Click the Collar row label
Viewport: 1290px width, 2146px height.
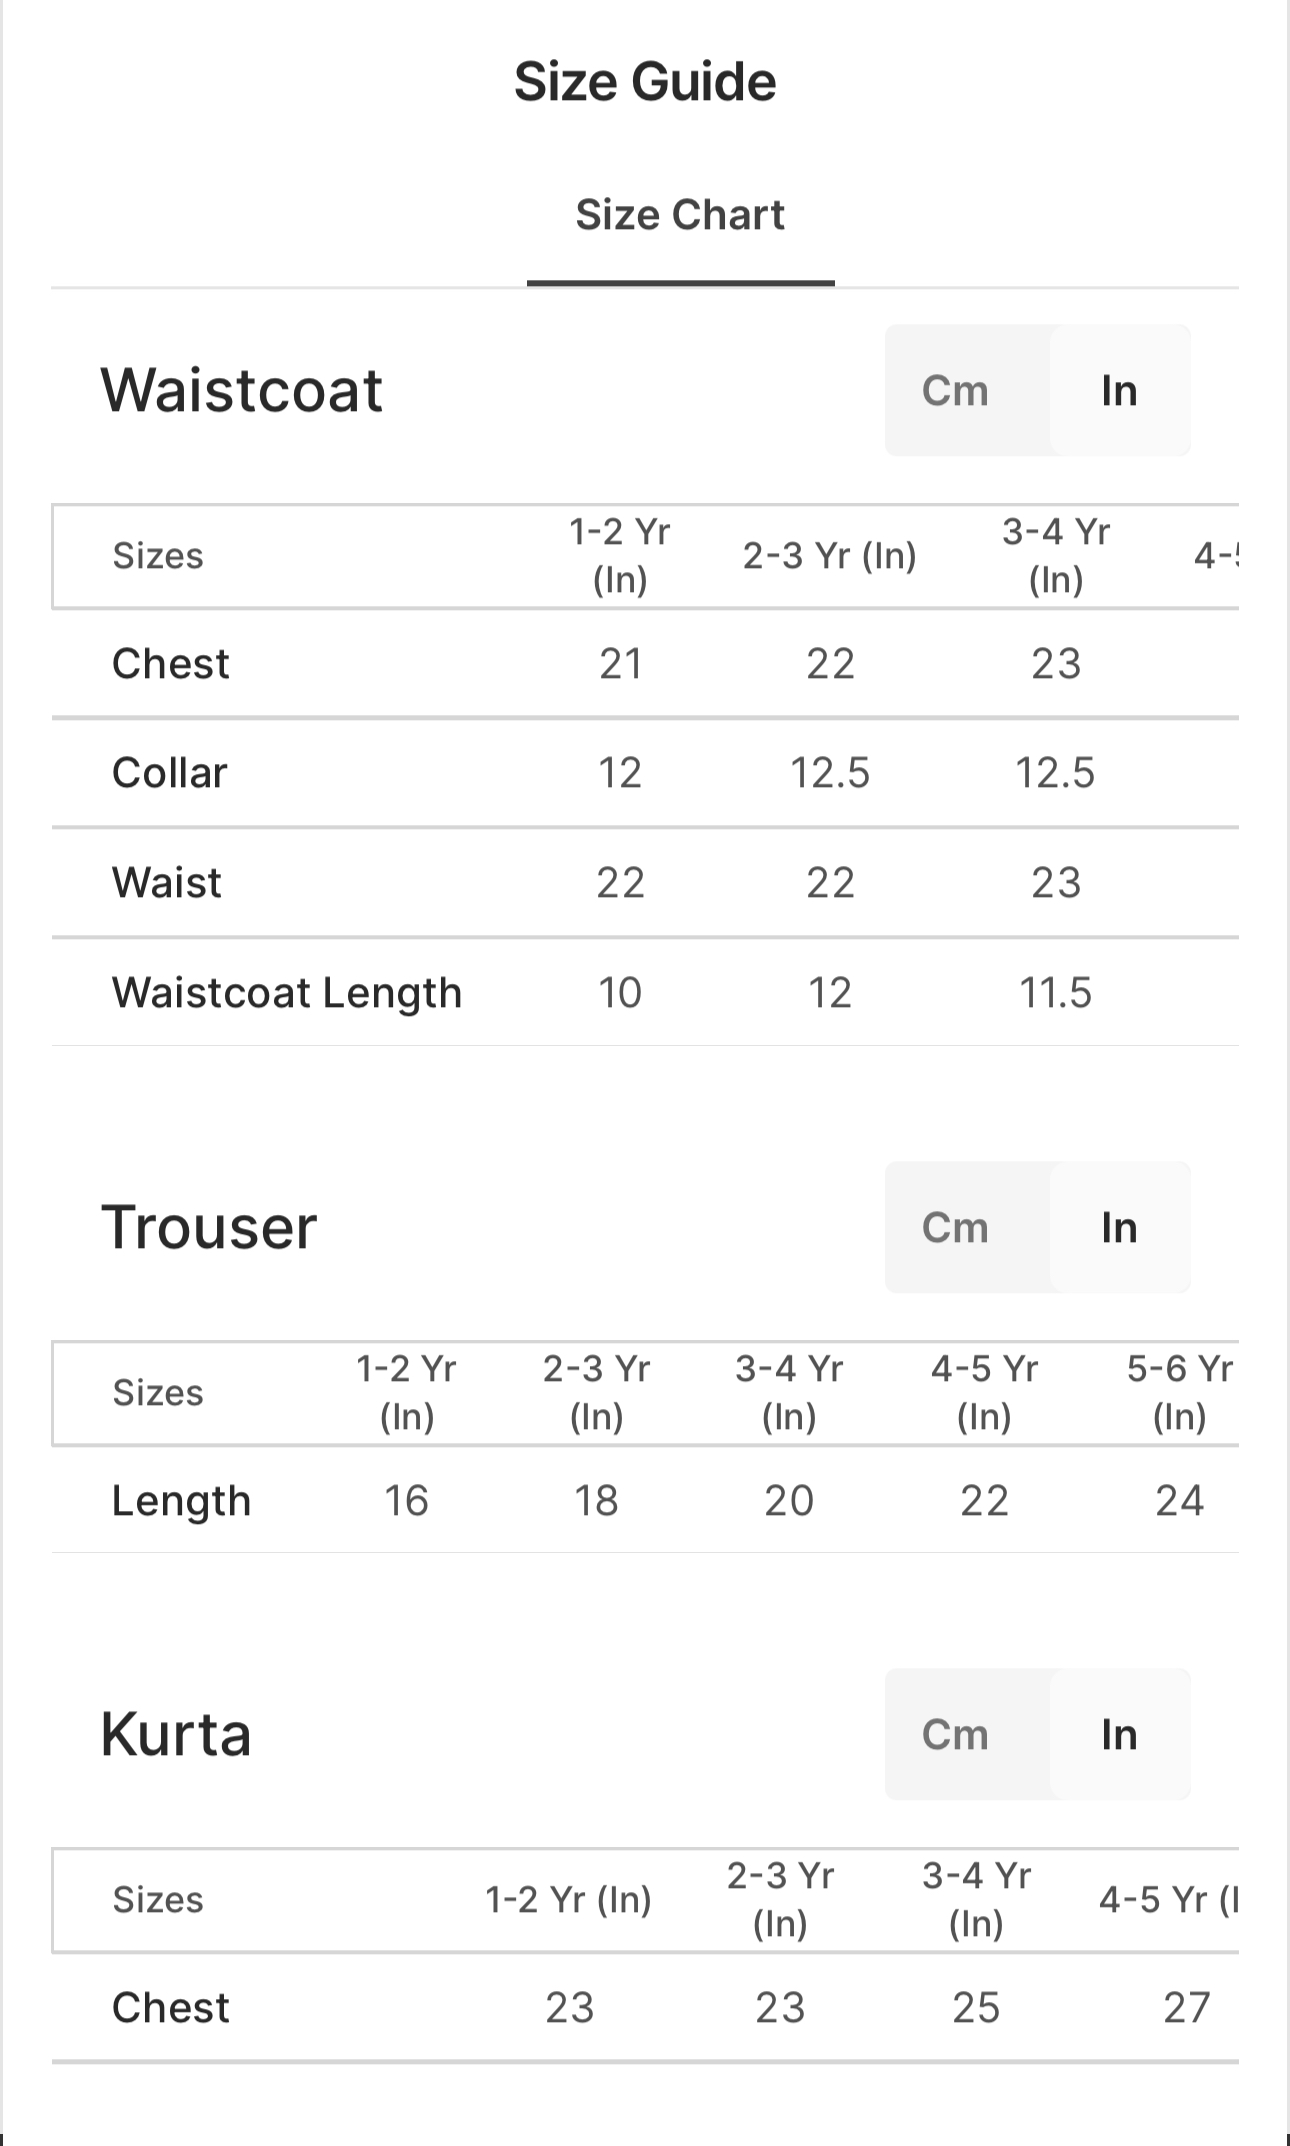click(x=170, y=773)
